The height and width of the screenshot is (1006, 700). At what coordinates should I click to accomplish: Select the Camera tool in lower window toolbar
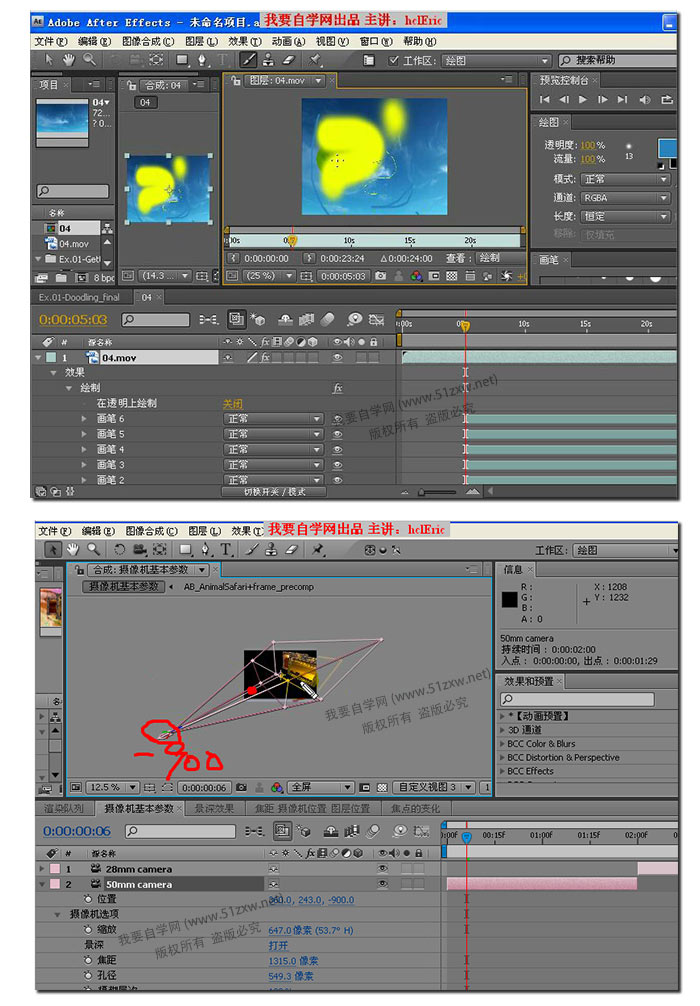tap(139, 549)
